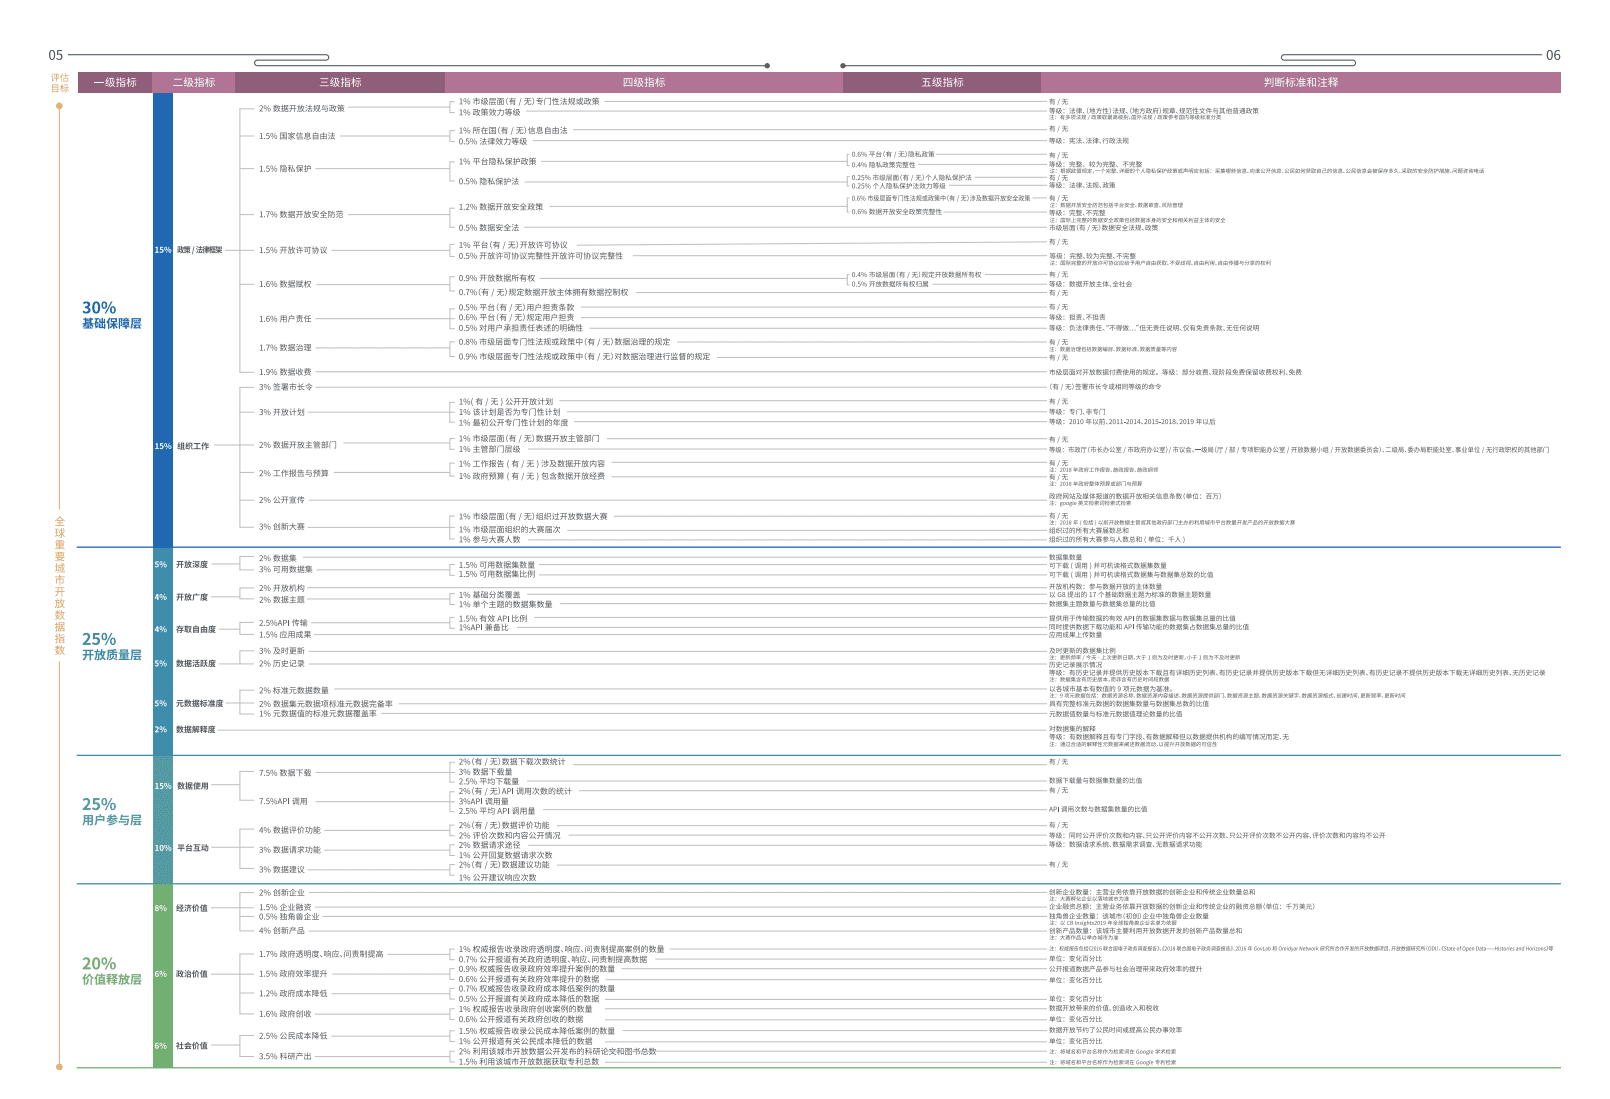Click the 五级指标 column header
Viewport: 1610px width, 1099px height.
[941, 82]
